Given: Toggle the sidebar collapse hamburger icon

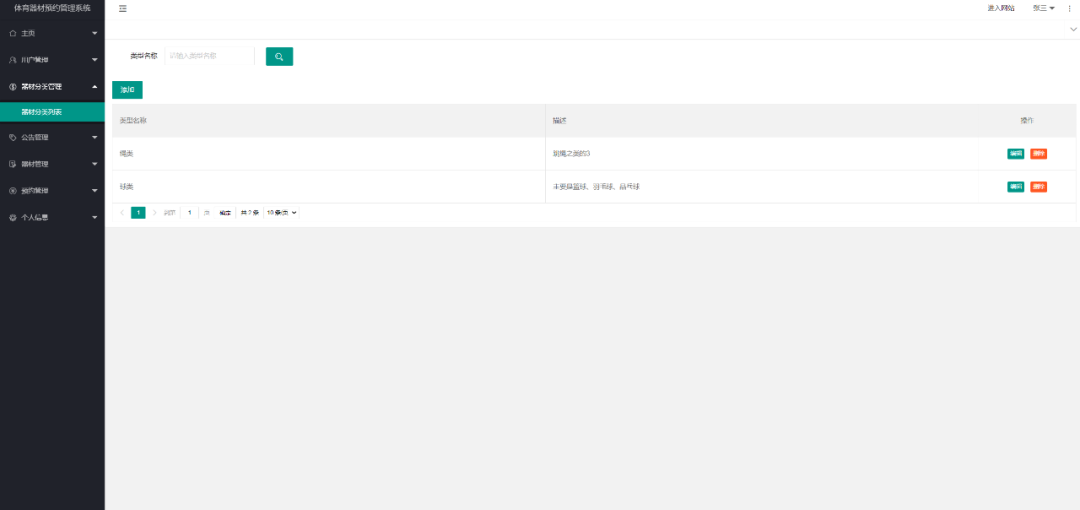Looking at the screenshot, I should [x=123, y=8].
